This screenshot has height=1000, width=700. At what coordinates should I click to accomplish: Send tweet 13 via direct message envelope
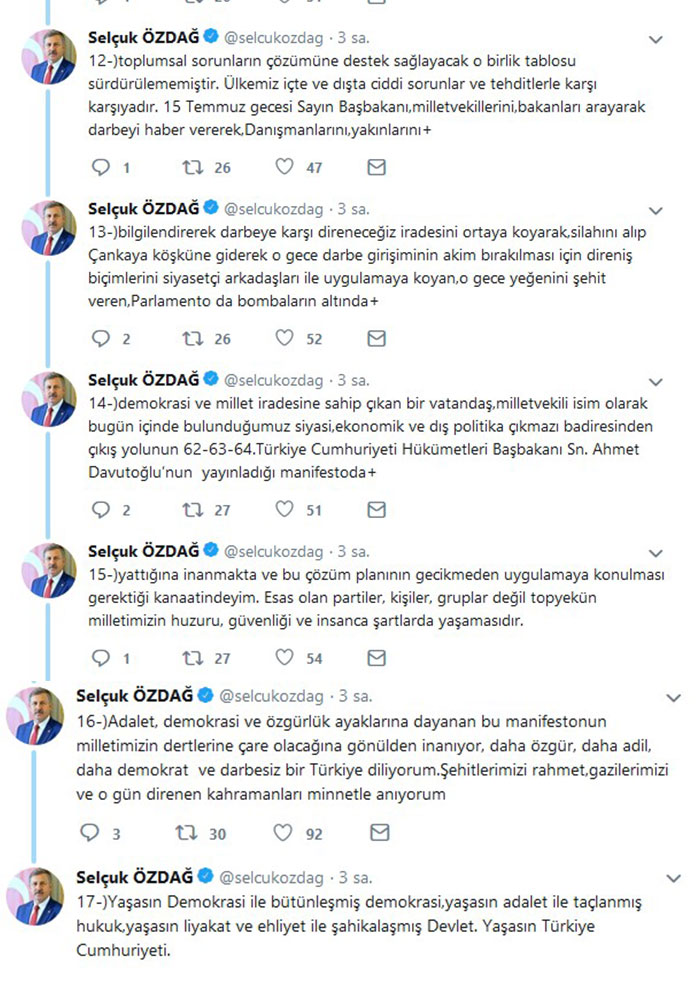pos(377,338)
